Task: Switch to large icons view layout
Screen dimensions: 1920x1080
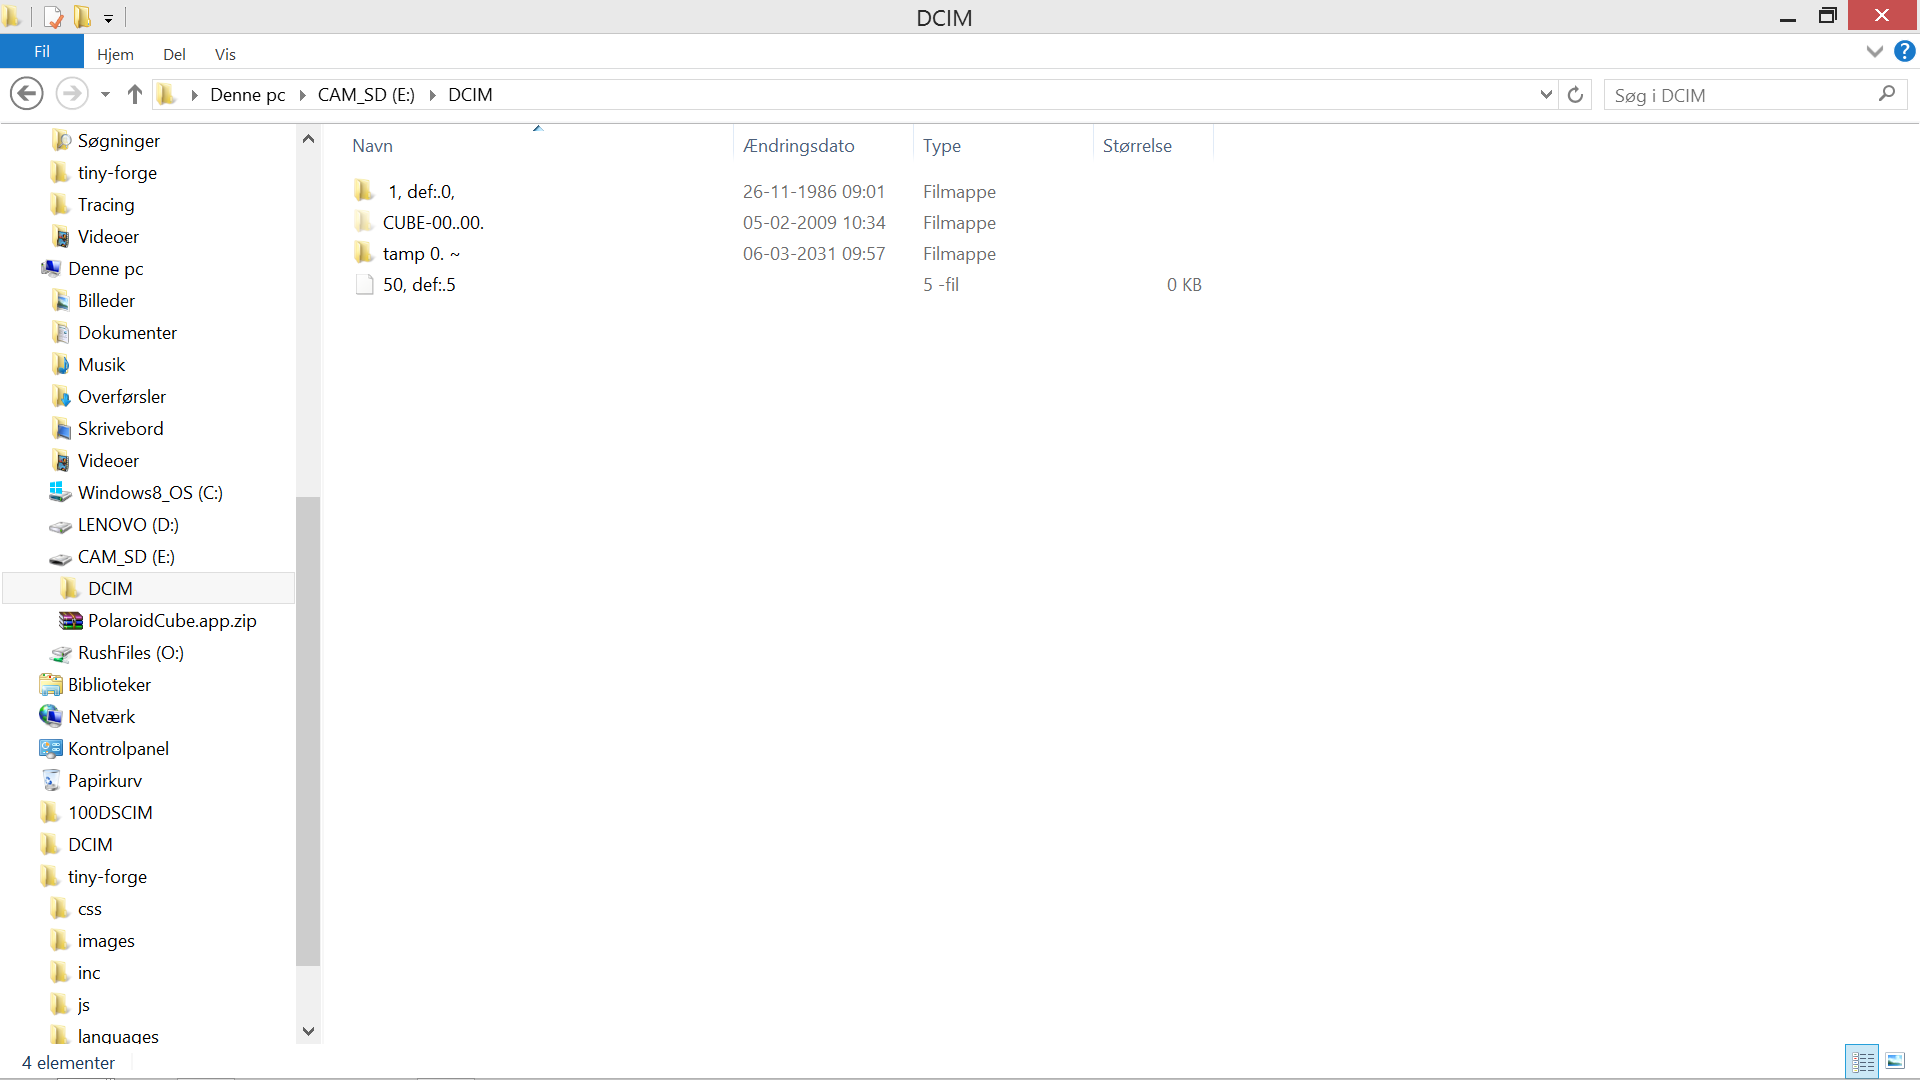Action: 1895,1061
